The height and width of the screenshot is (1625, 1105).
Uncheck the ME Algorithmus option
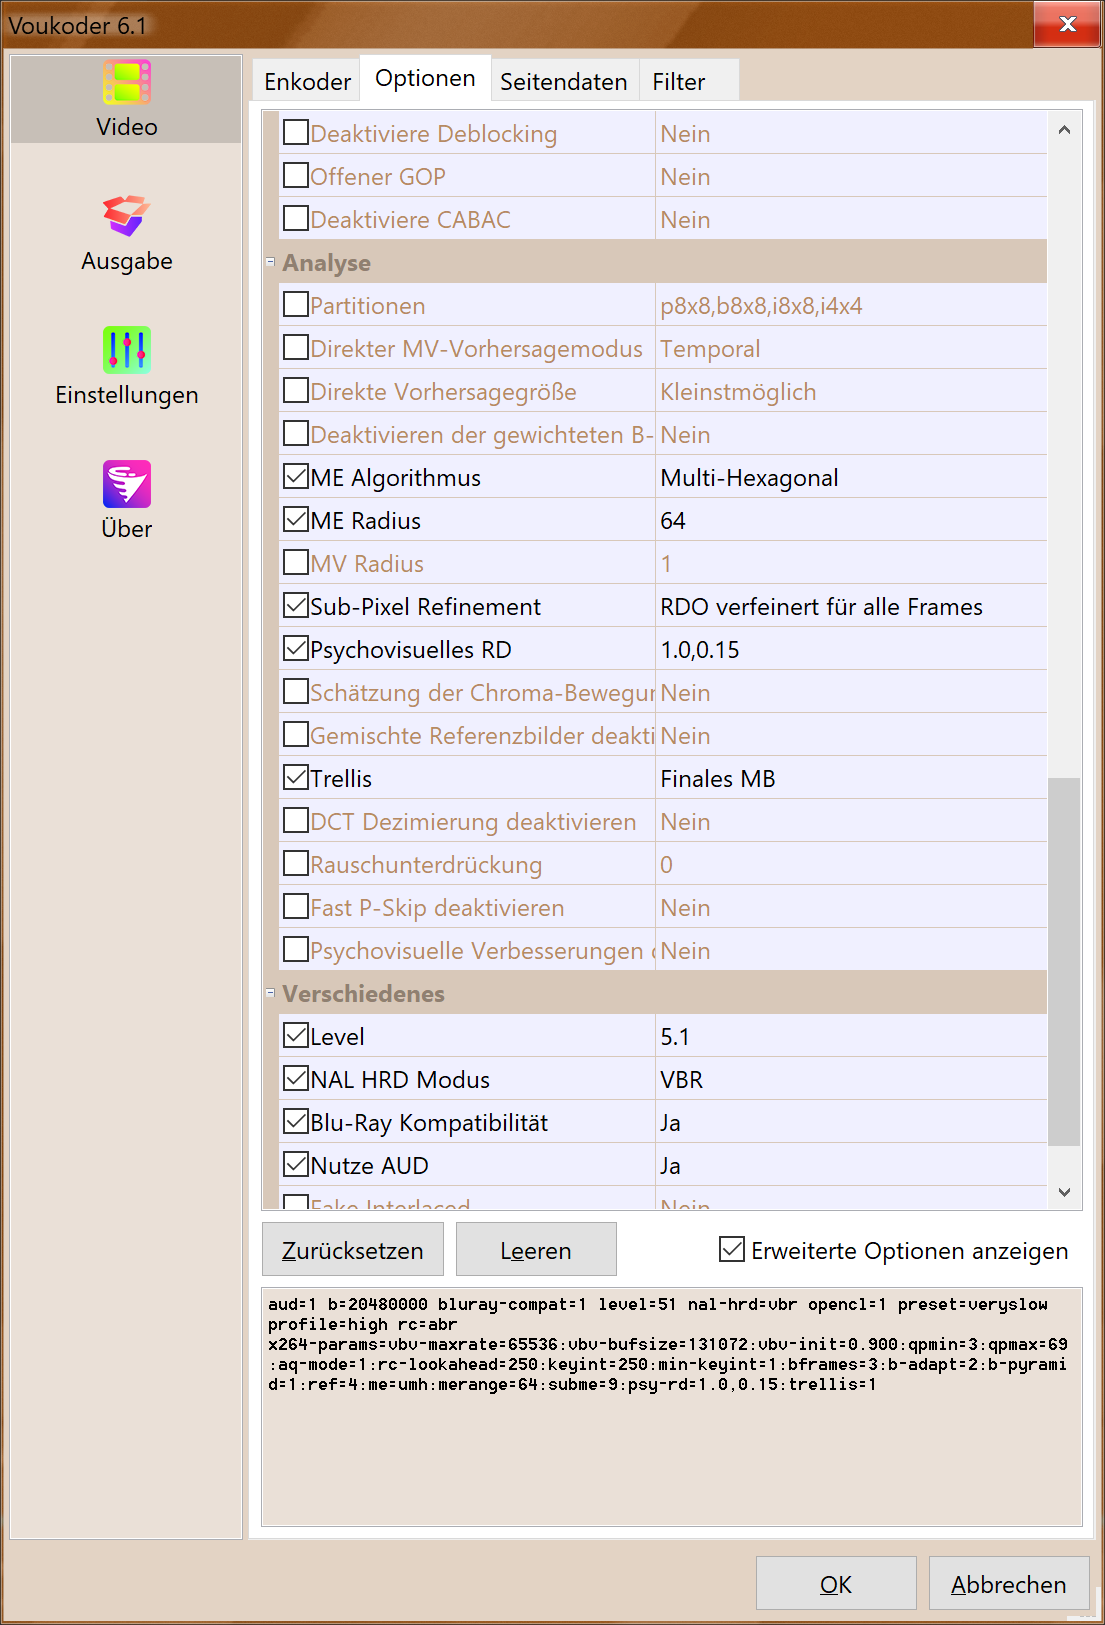coord(296,476)
